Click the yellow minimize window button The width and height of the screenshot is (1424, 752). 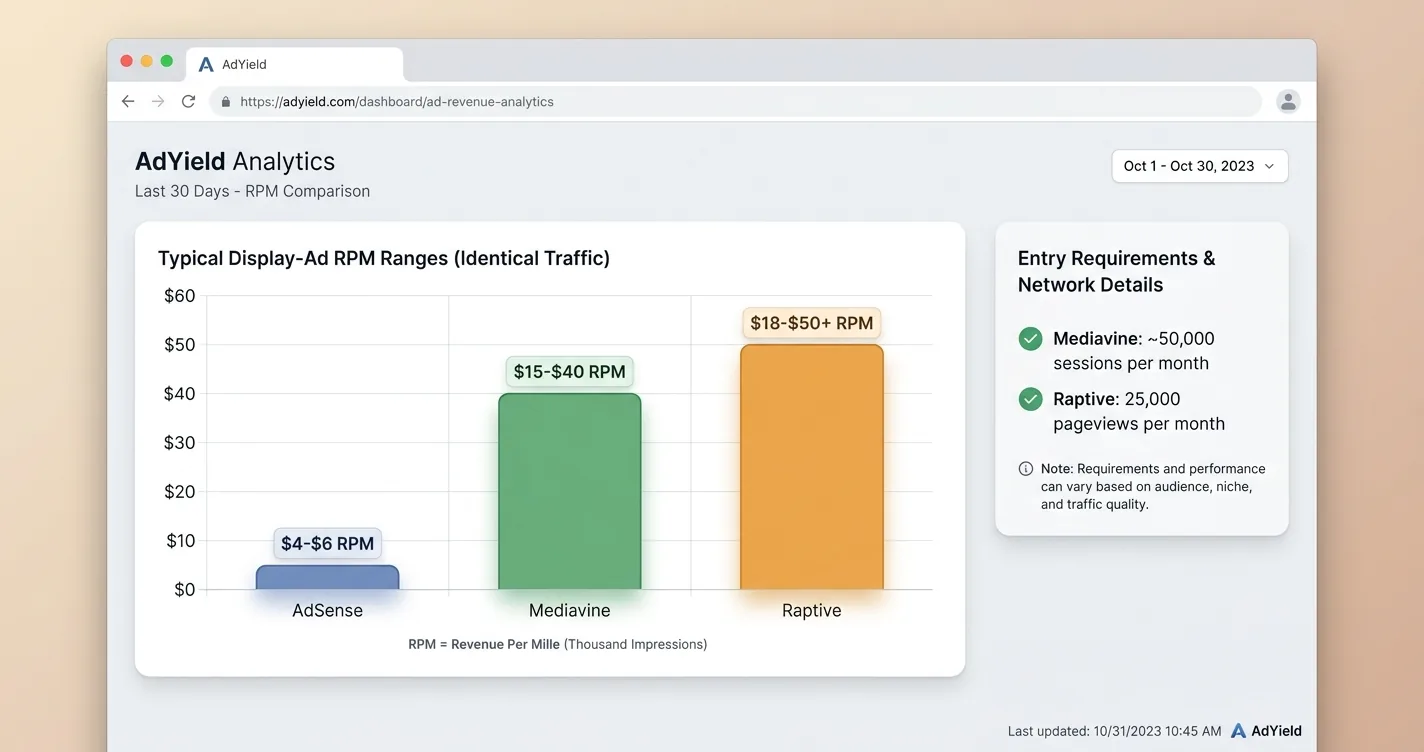tap(147, 62)
